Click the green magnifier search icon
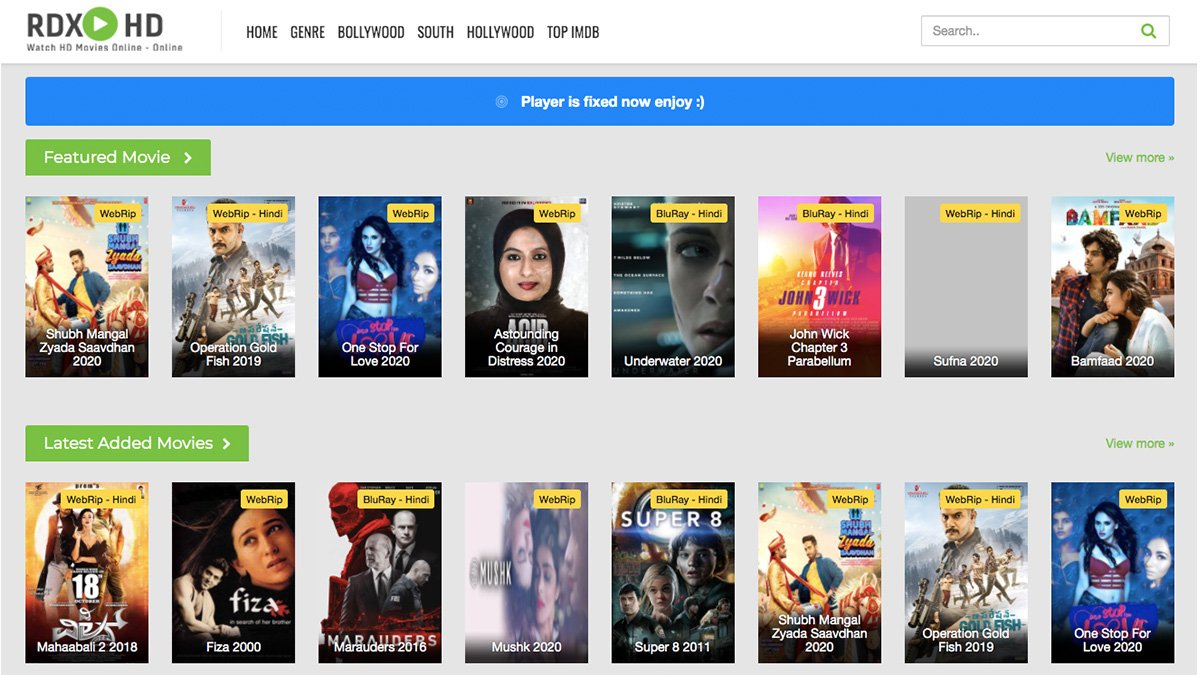1200x675 pixels. [1148, 31]
